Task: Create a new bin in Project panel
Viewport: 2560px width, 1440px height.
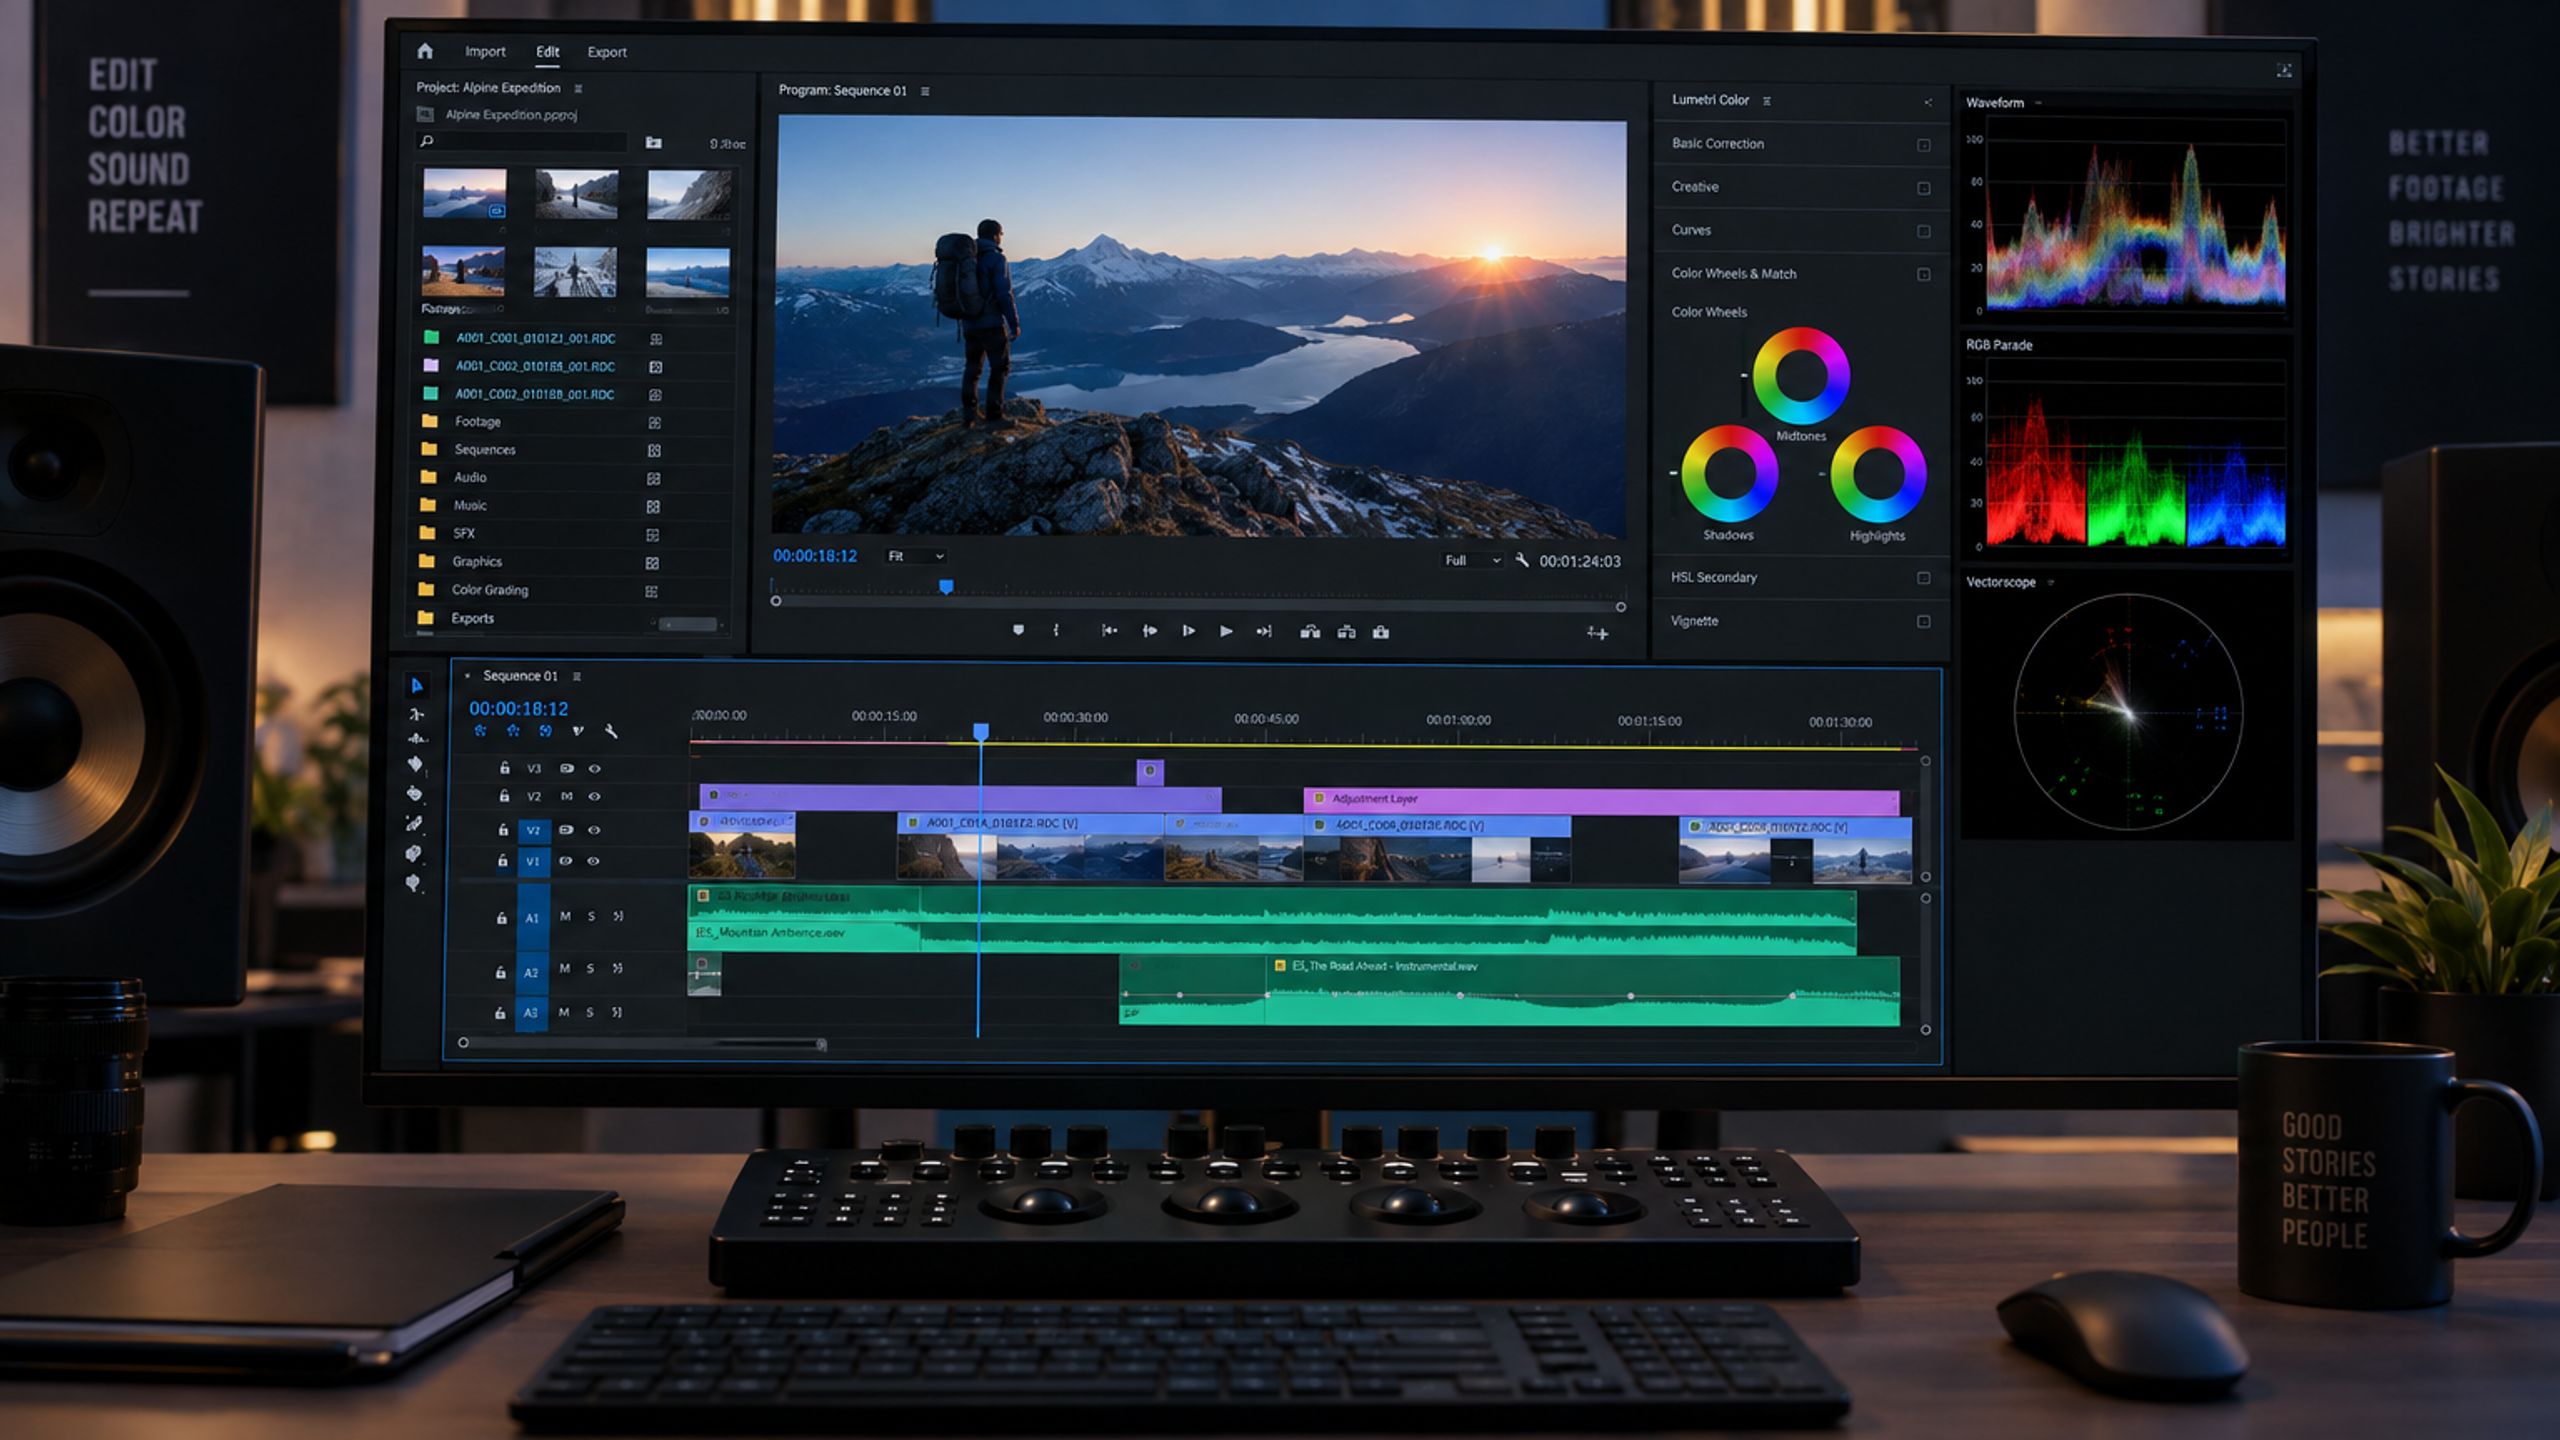Action: point(653,143)
